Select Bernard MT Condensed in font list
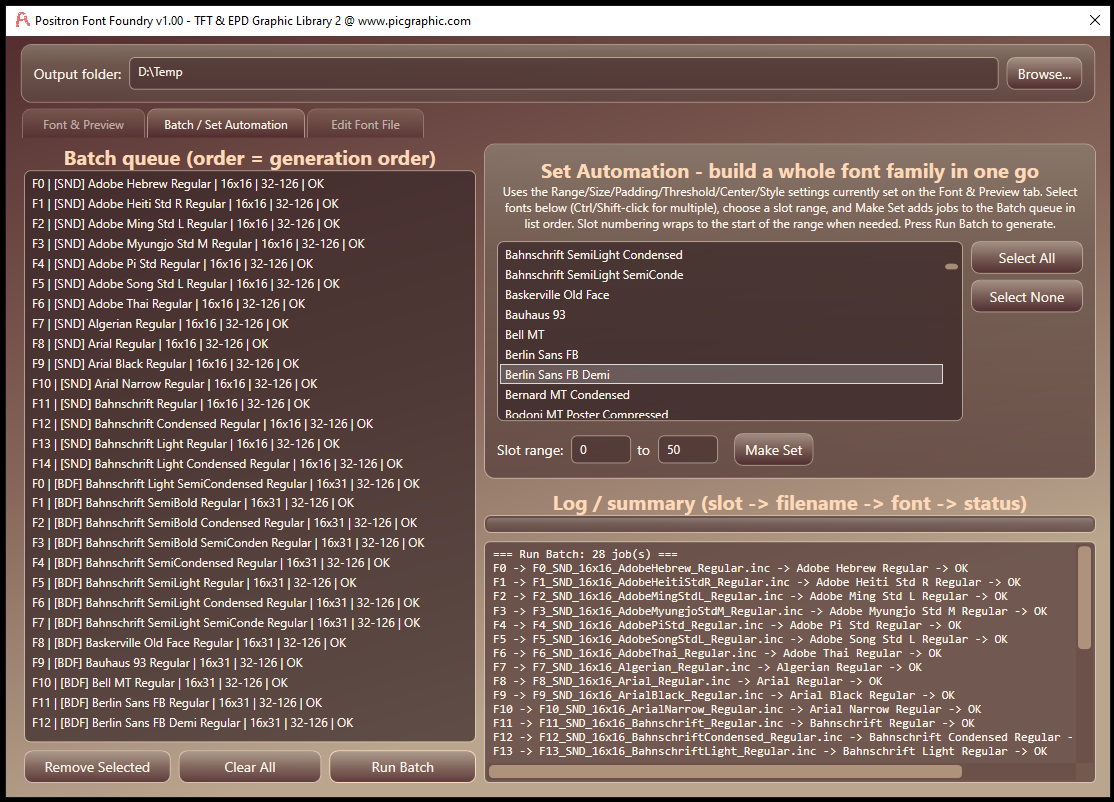The image size is (1114, 802). (721, 394)
